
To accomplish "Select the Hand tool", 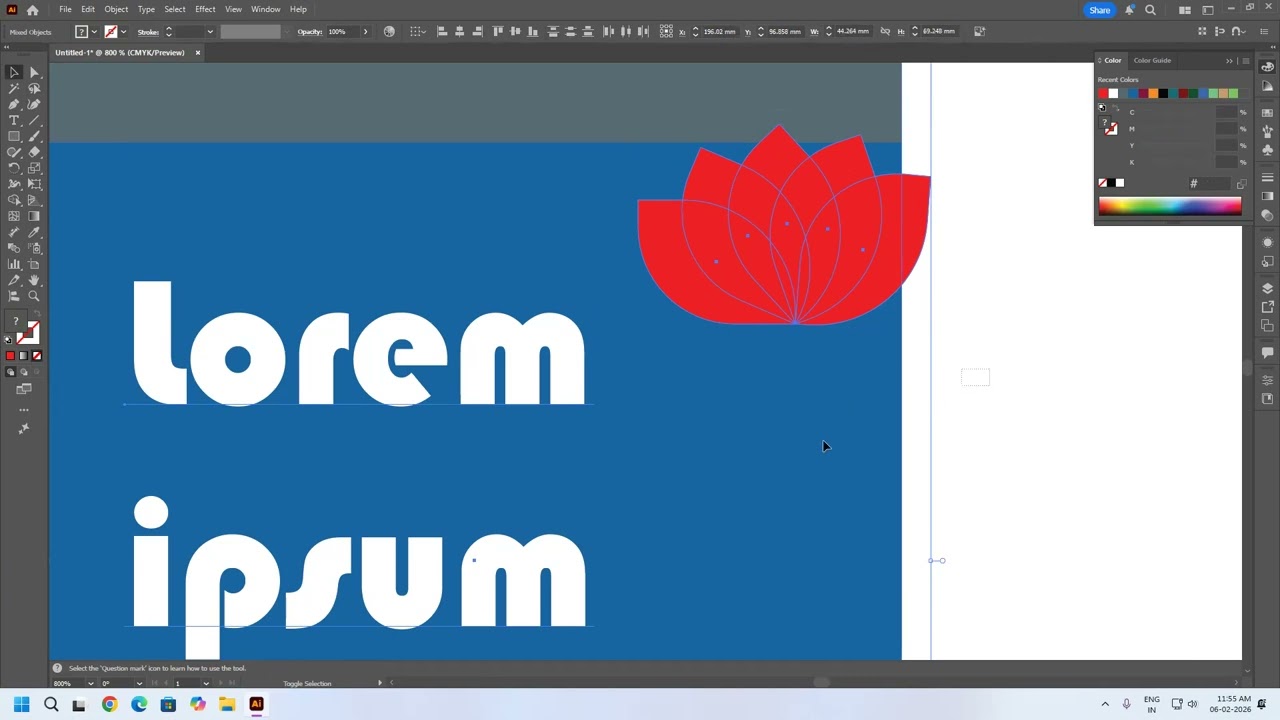I will 34,280.
